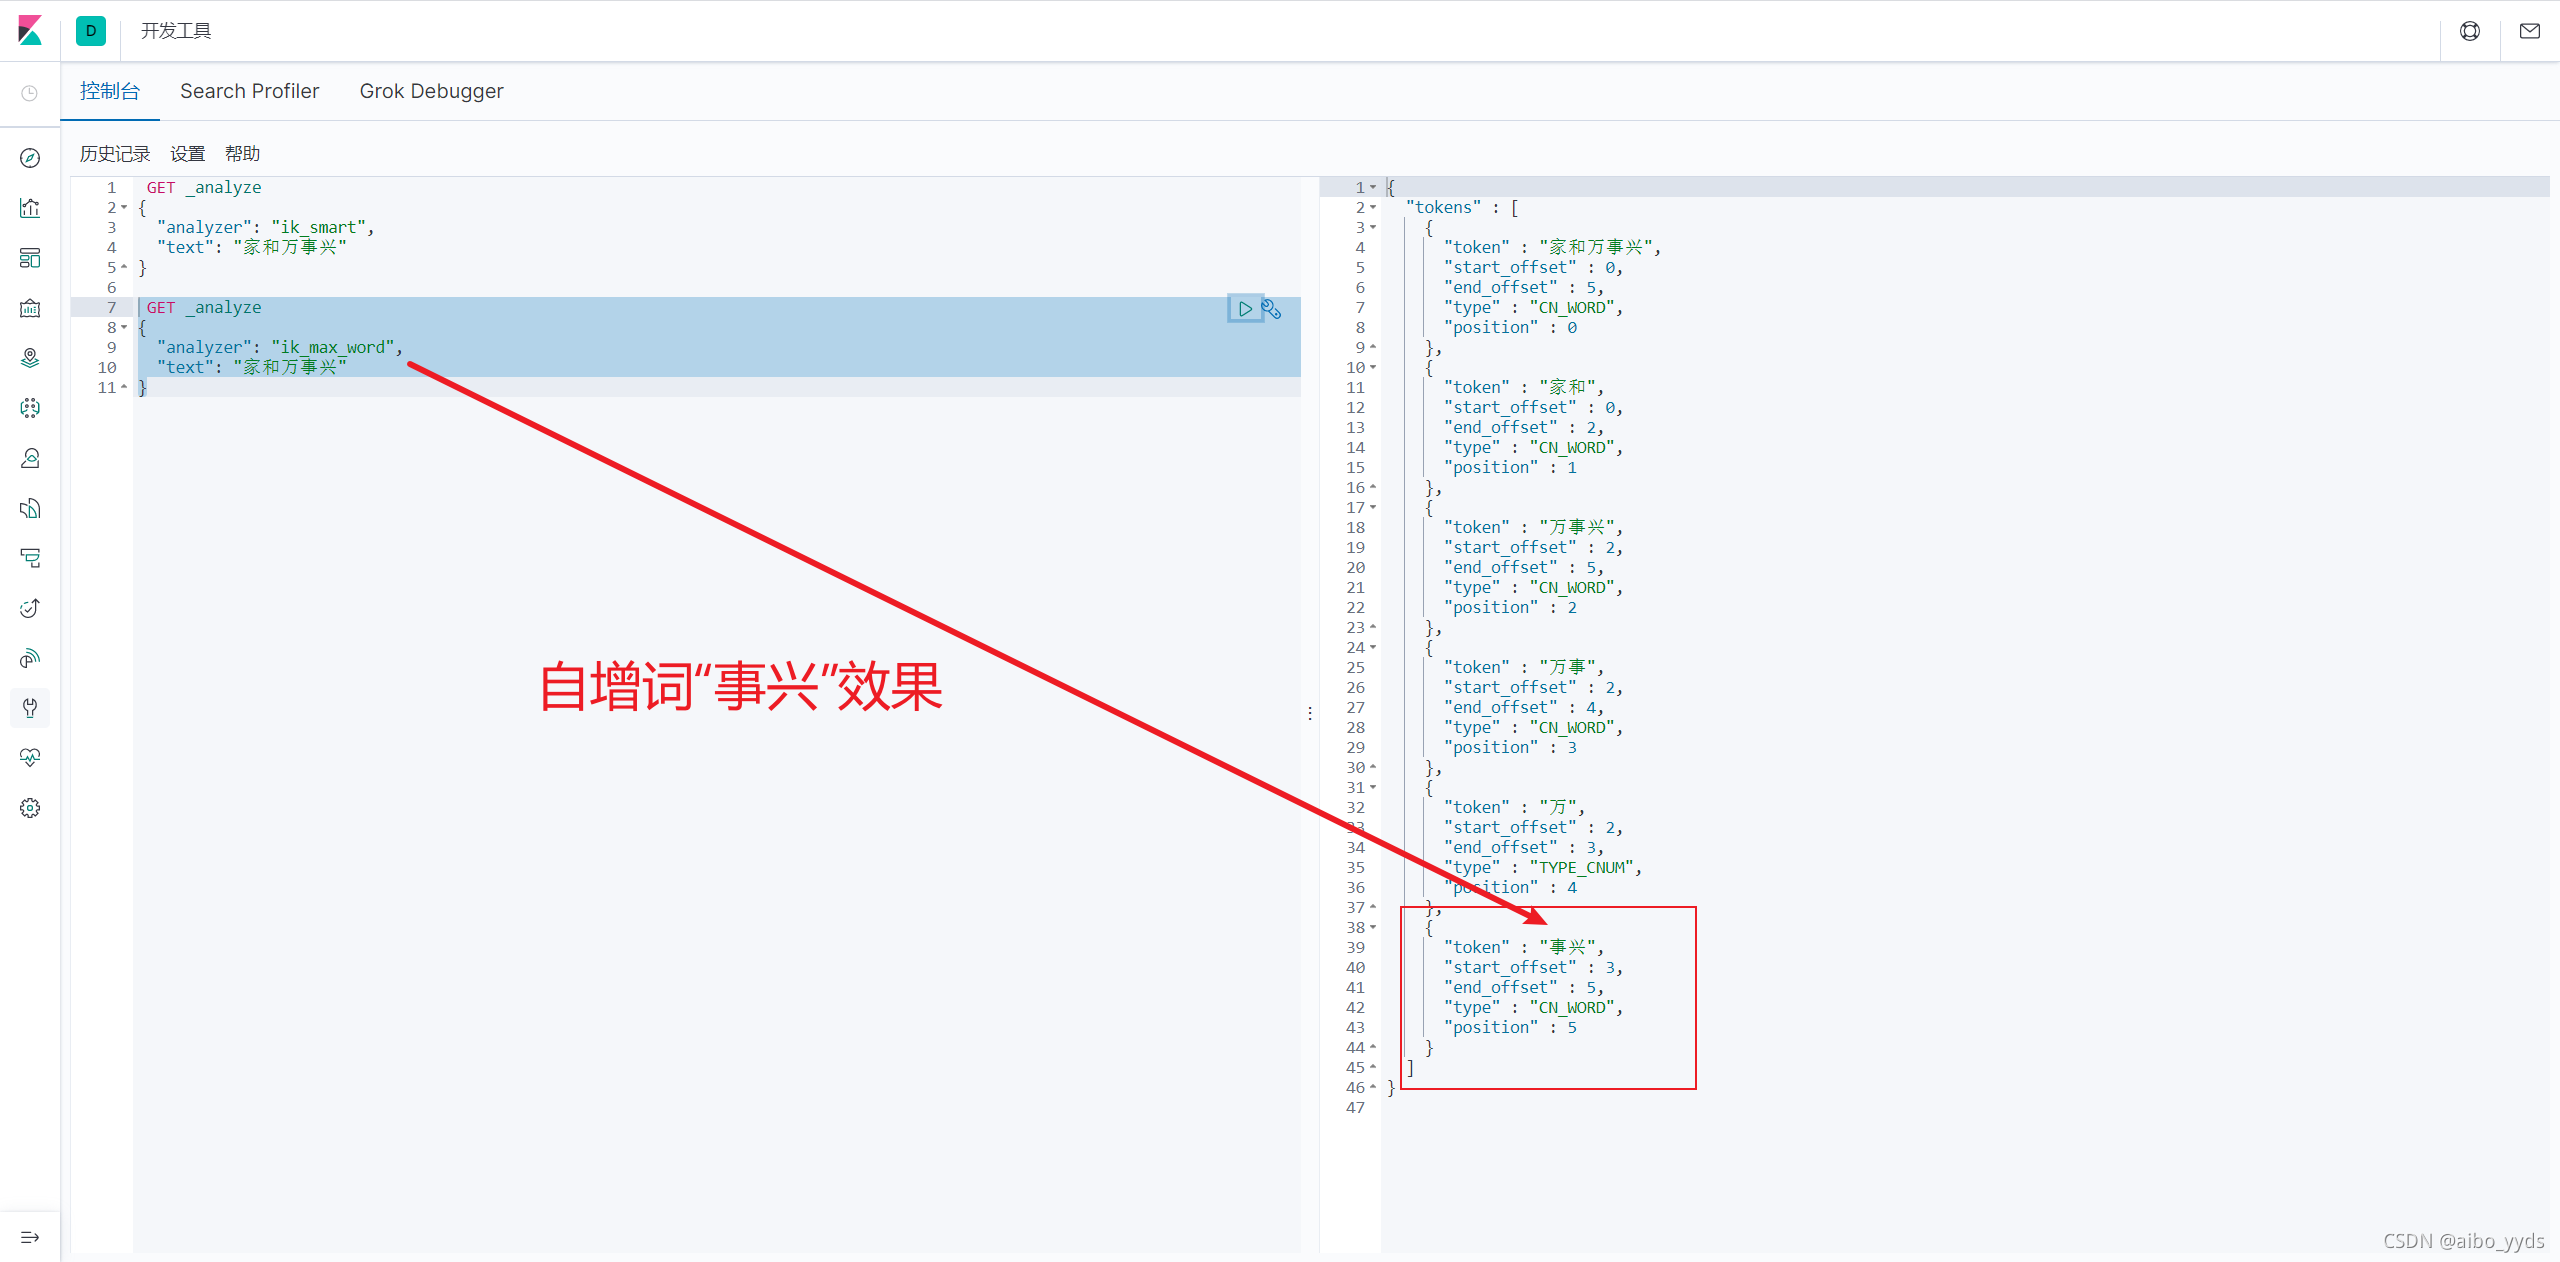Open the Discover compass sidebar icon

click(30, 158)
